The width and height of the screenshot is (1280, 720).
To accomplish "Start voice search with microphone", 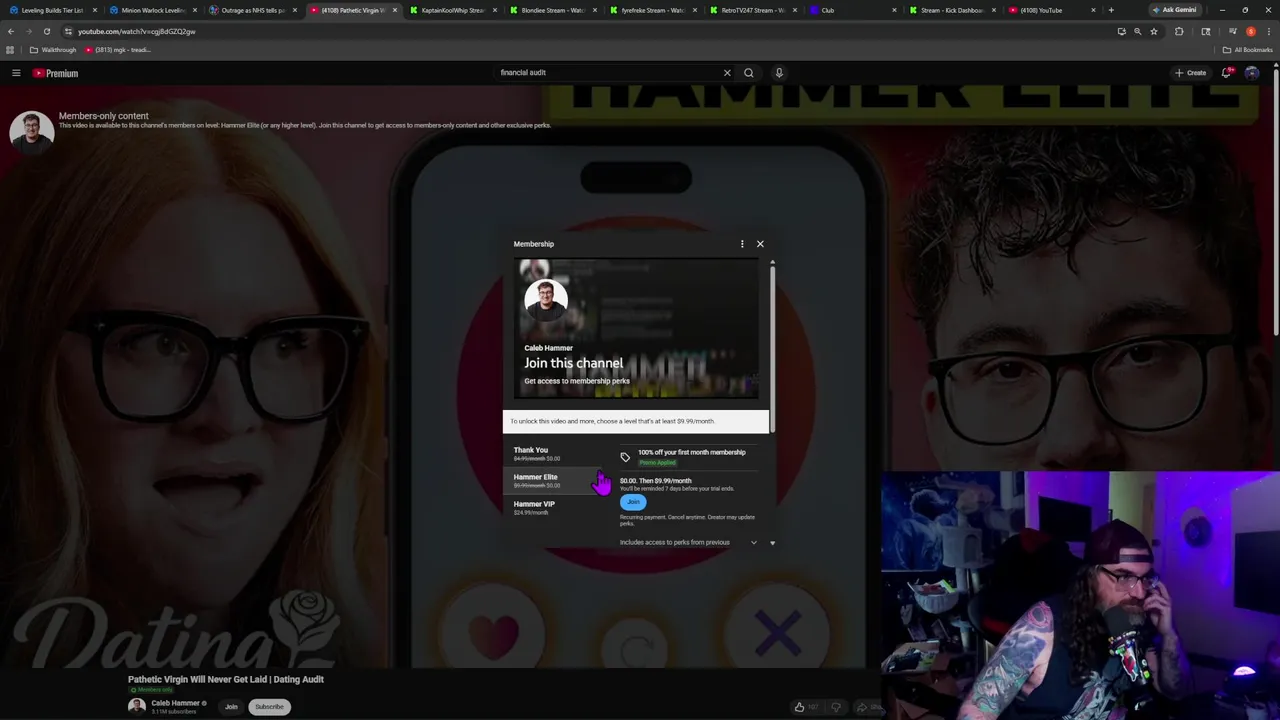I will click(779, 73).
